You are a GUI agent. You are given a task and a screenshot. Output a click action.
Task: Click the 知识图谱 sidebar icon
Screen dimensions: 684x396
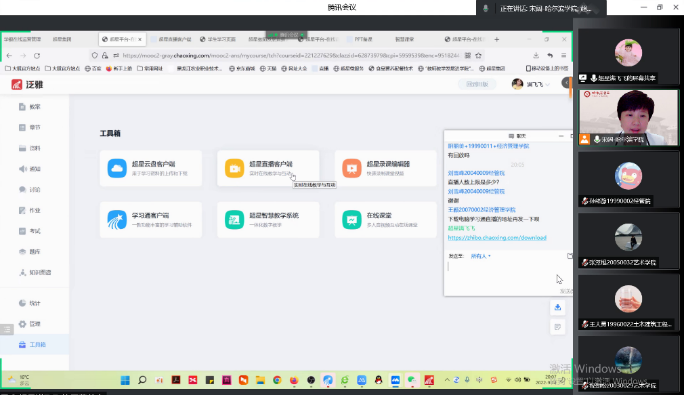(x=22, y=273)
